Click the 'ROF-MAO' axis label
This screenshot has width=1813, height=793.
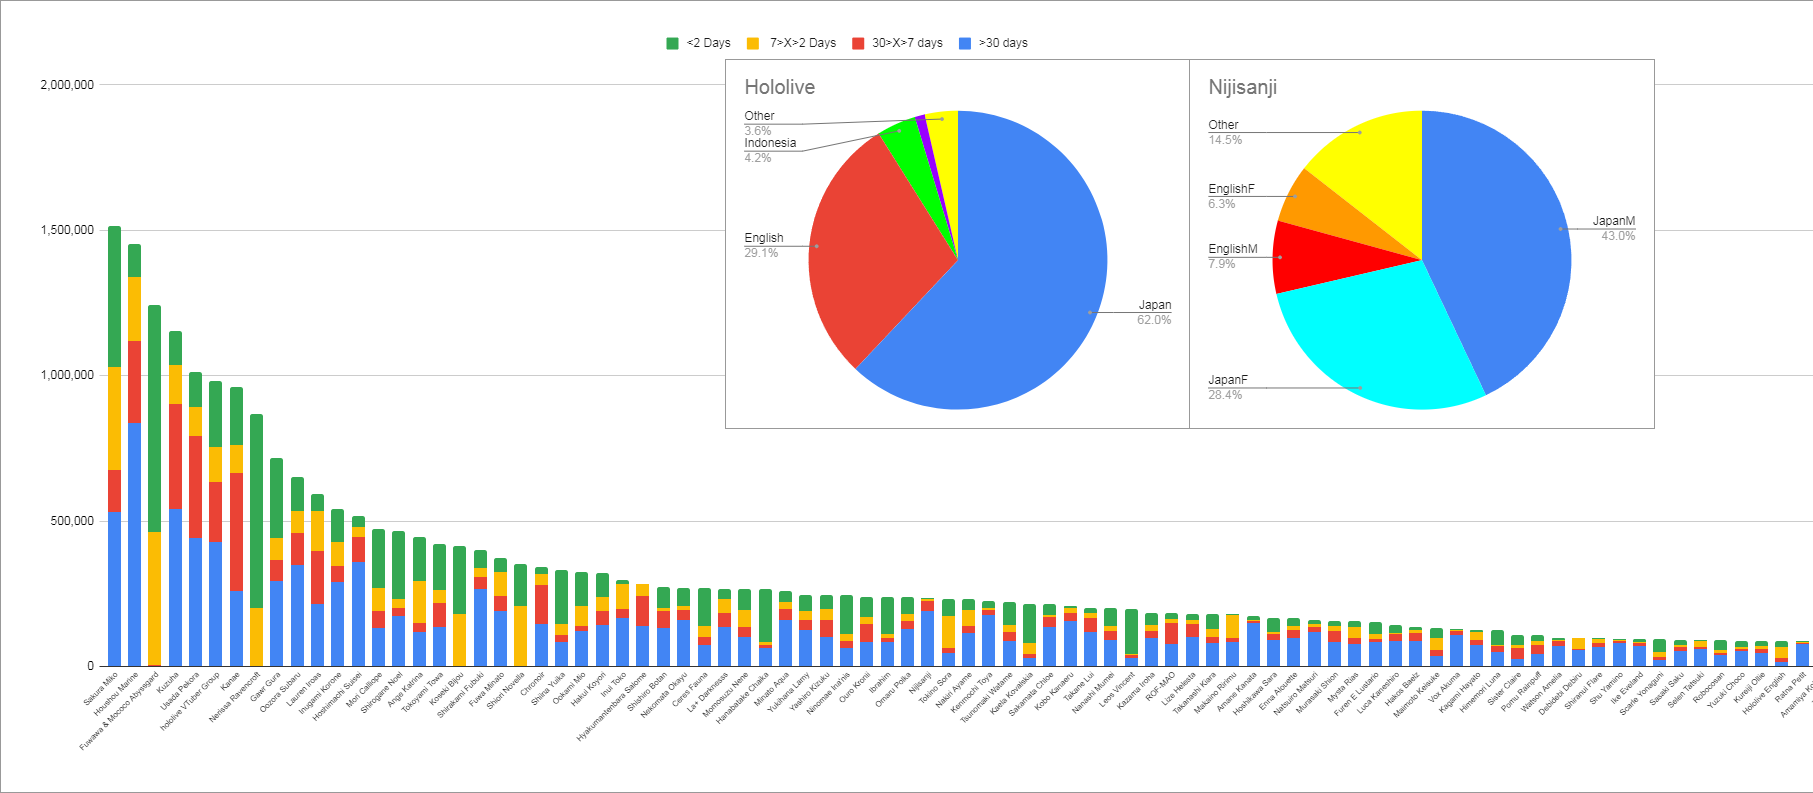[1160, 685]
